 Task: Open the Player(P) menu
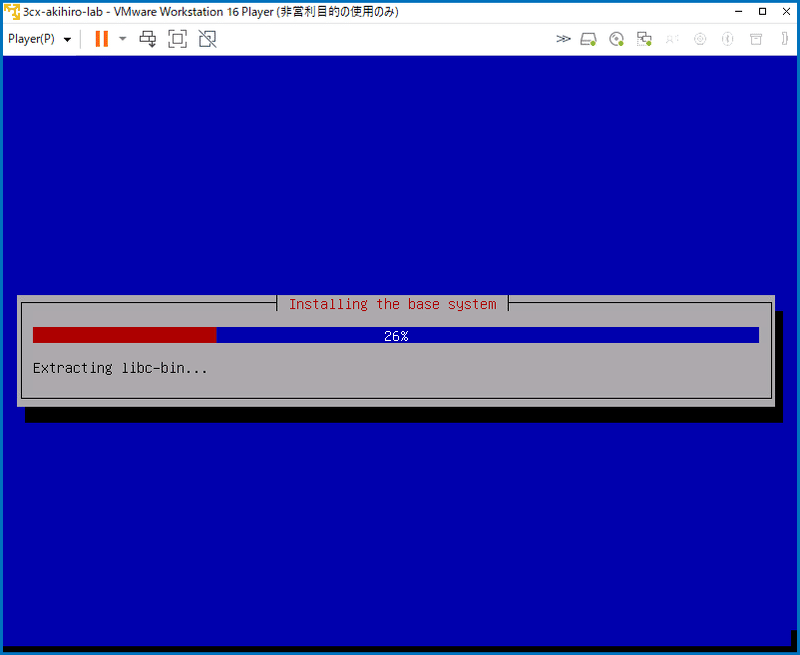coord(39,39)
